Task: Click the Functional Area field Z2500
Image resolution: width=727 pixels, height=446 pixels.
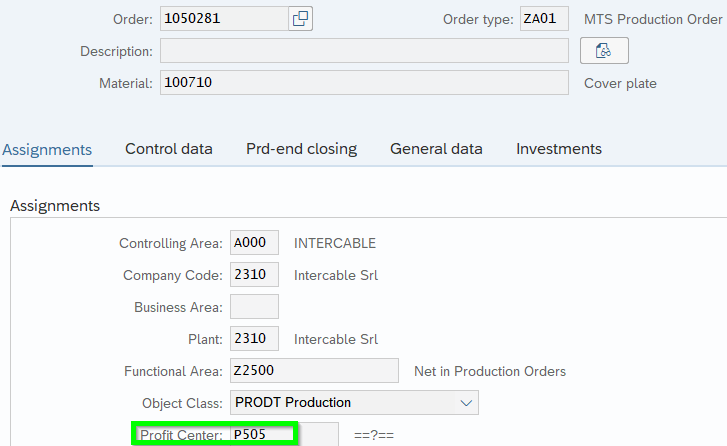Action: click(314, 371)
